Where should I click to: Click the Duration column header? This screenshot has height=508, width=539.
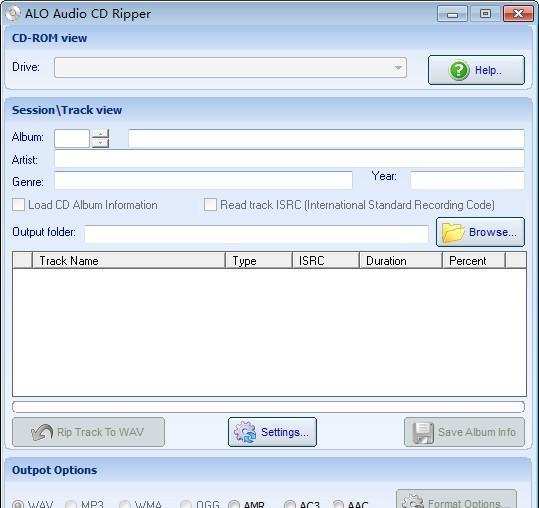click(400, 261)
